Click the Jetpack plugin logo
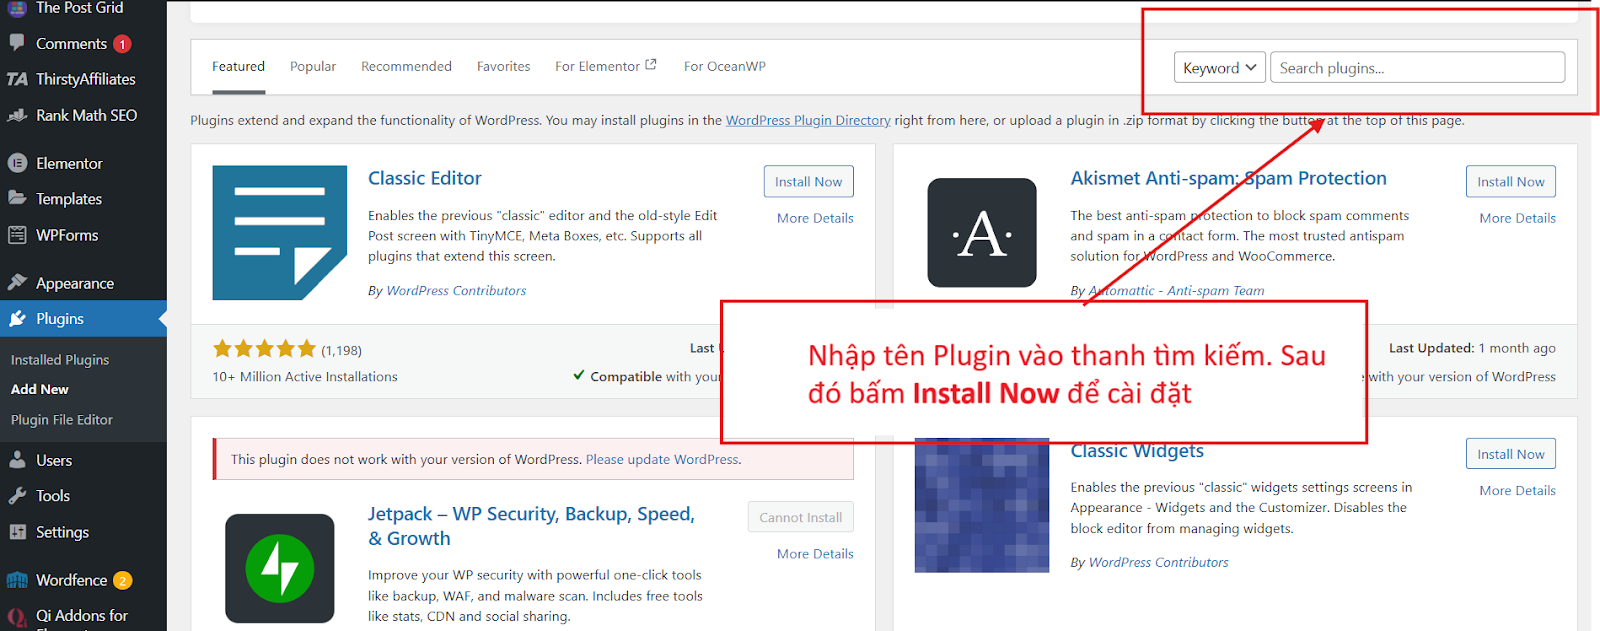Viewport: 1600px width, 631px height. [x=280, y=568]
